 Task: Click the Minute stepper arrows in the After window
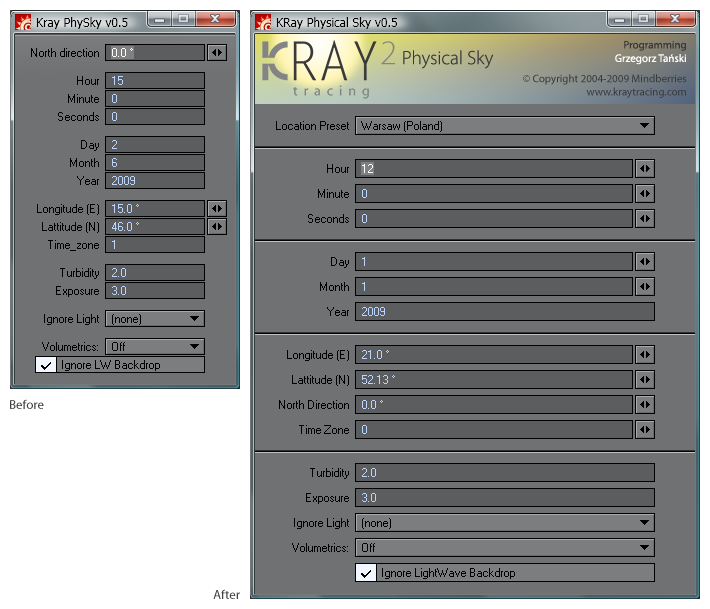pos(645,194)
